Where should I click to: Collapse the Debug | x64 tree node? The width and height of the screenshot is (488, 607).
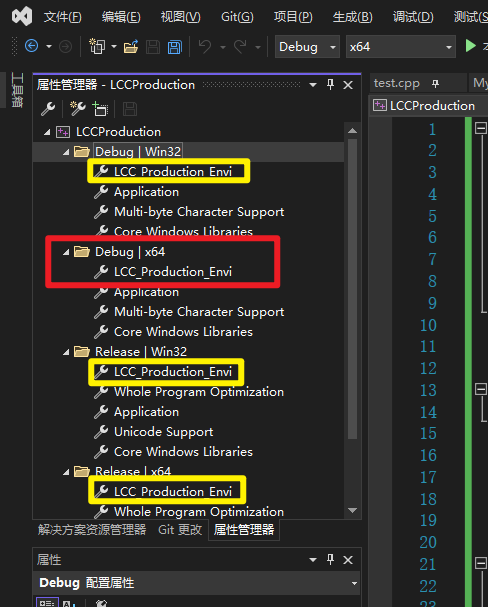pyautogui.click(x=66, y=252)
